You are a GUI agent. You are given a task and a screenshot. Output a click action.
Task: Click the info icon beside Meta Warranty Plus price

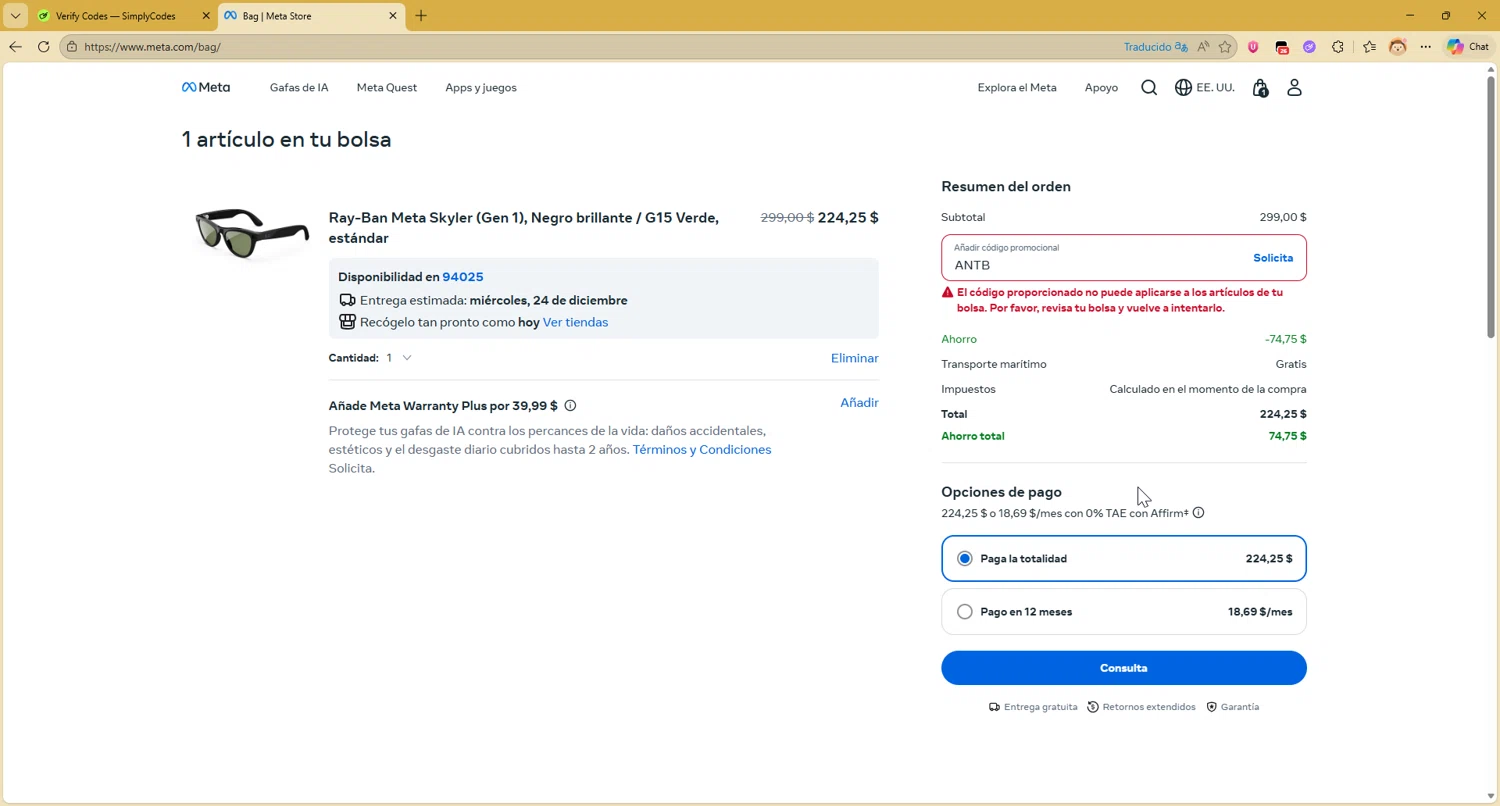click(570, 406)
